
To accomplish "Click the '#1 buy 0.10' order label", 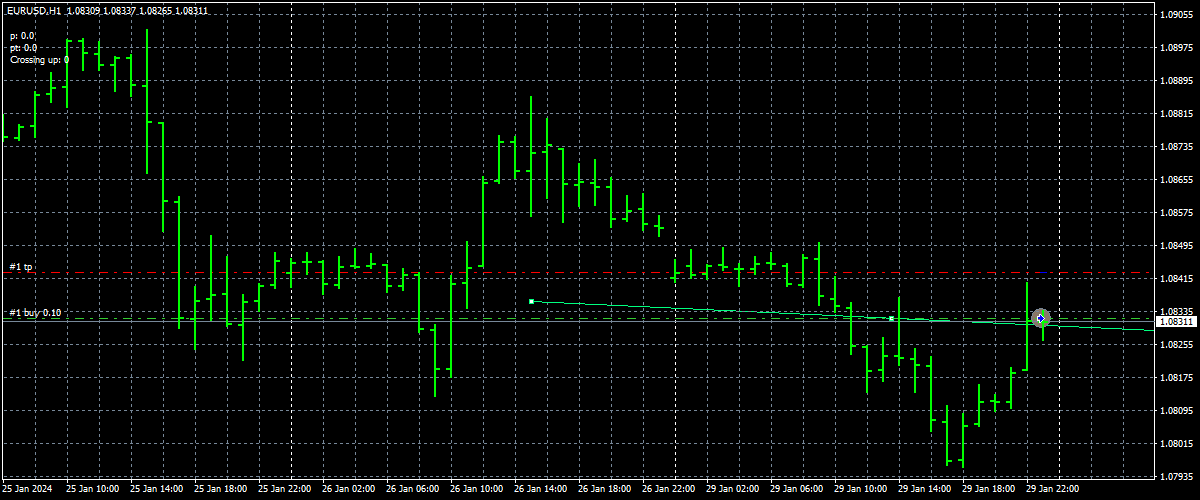I will point(35,313).
